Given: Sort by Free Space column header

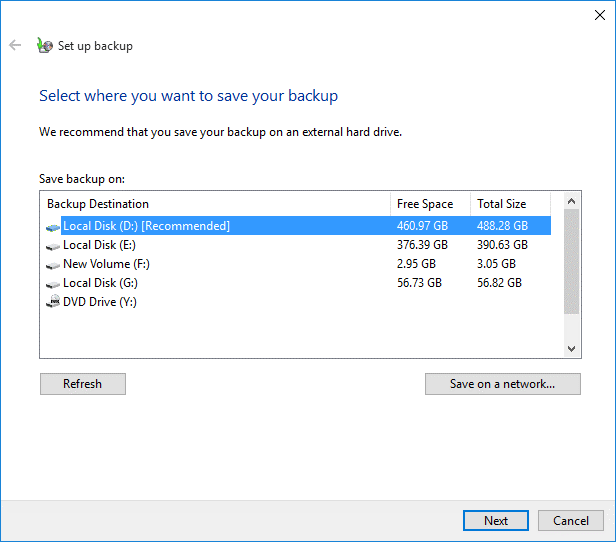Looking at the screenshot, I should (430, 204).
